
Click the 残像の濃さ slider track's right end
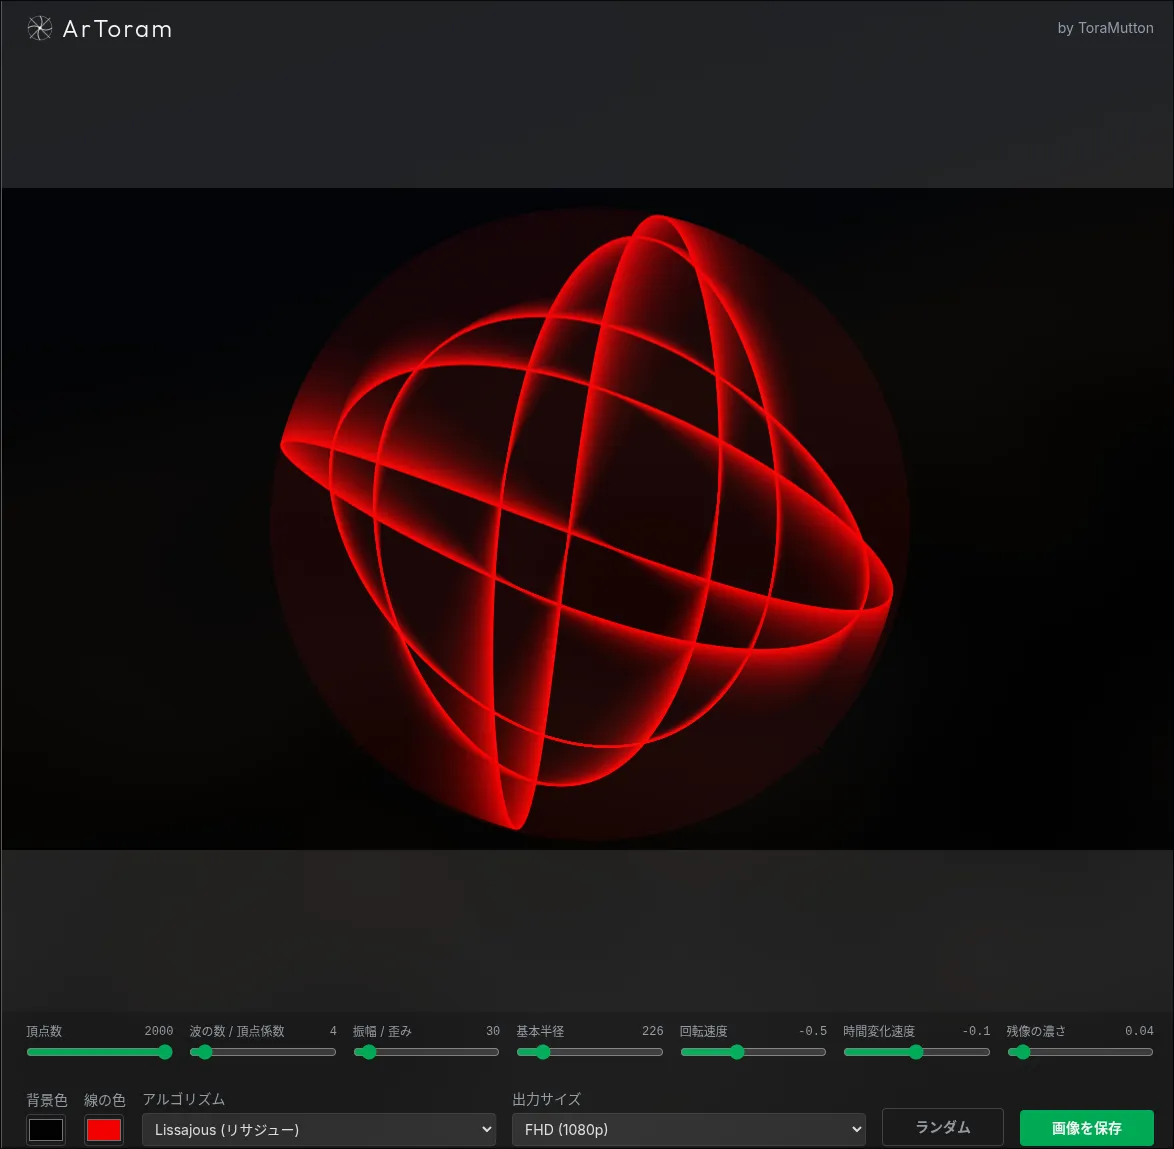pos(1148,1052)
